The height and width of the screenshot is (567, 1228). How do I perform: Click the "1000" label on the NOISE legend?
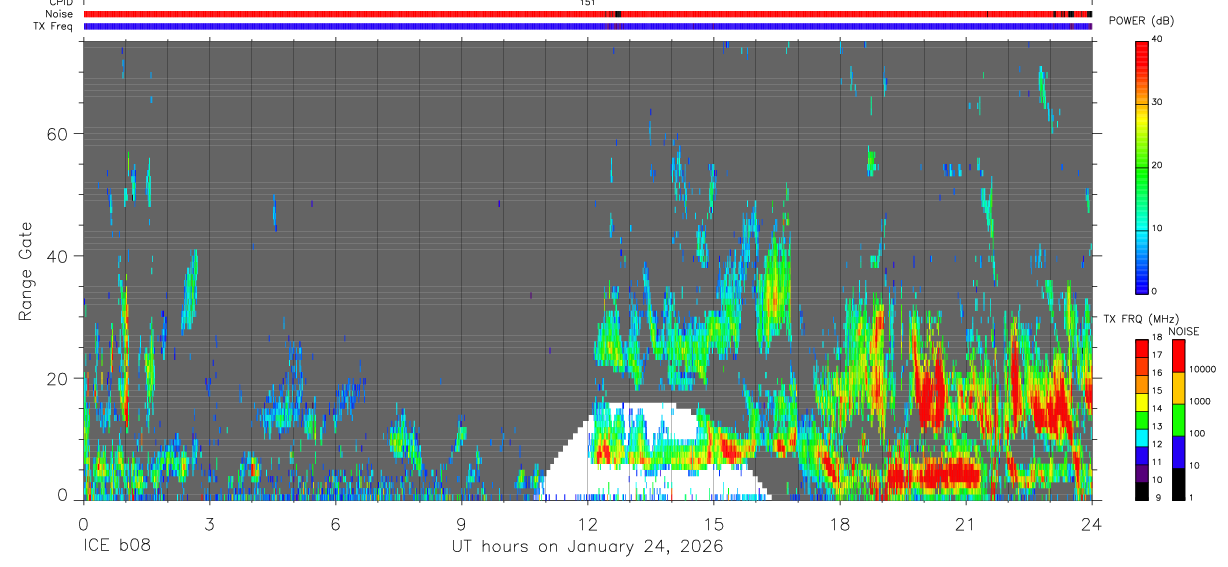[1201, 402]
